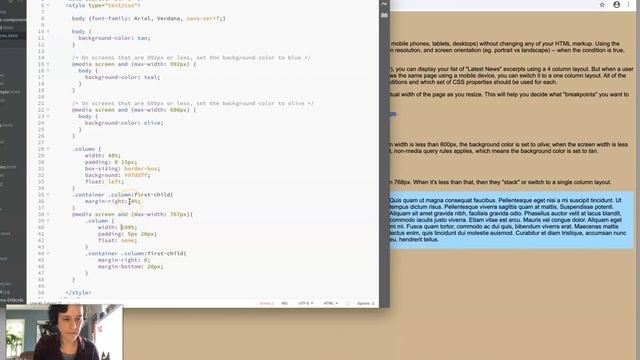Click the Spaces: 2 indentation setting
Viewport: 640px width, 360px height.
(x=365, y=303)
